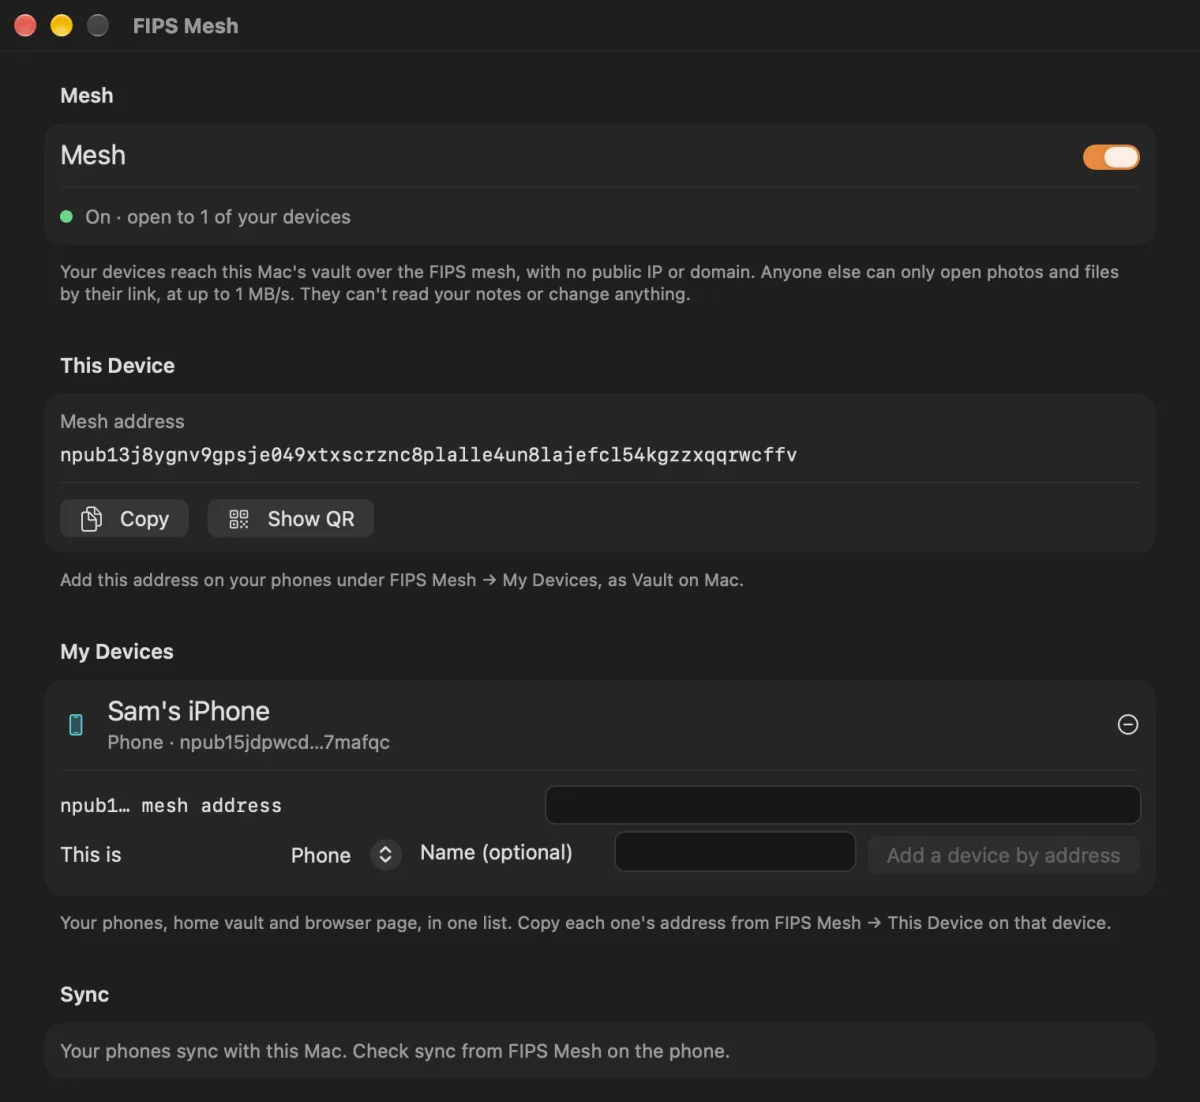Image resolution: width=1200 pixels, height=1102 pixels.
Task: Focus the npub1 mesh address field
Action: tap(842, 805)
